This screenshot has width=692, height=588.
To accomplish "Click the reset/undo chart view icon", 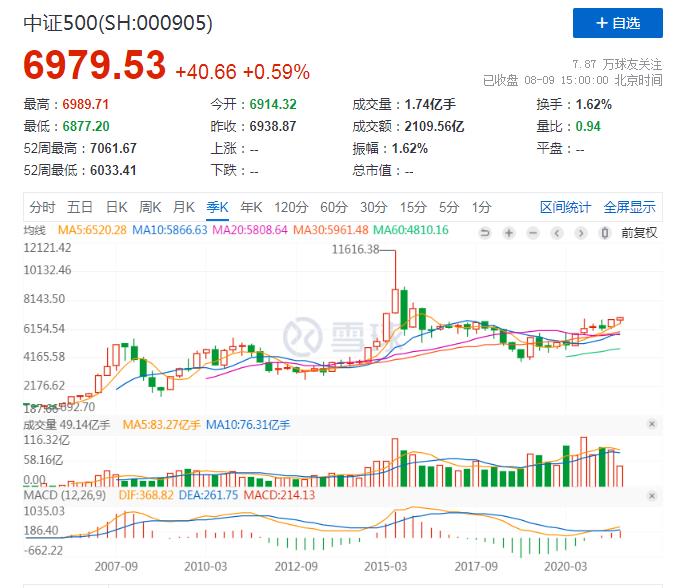I will [x=485, y=233].
